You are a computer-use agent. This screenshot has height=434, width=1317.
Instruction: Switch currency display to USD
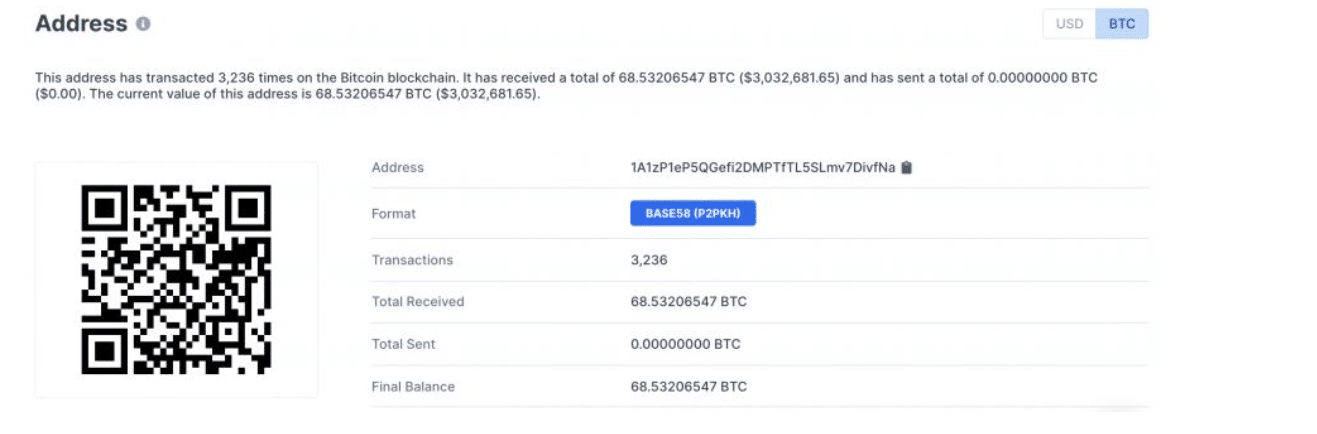coord(1069,24)
